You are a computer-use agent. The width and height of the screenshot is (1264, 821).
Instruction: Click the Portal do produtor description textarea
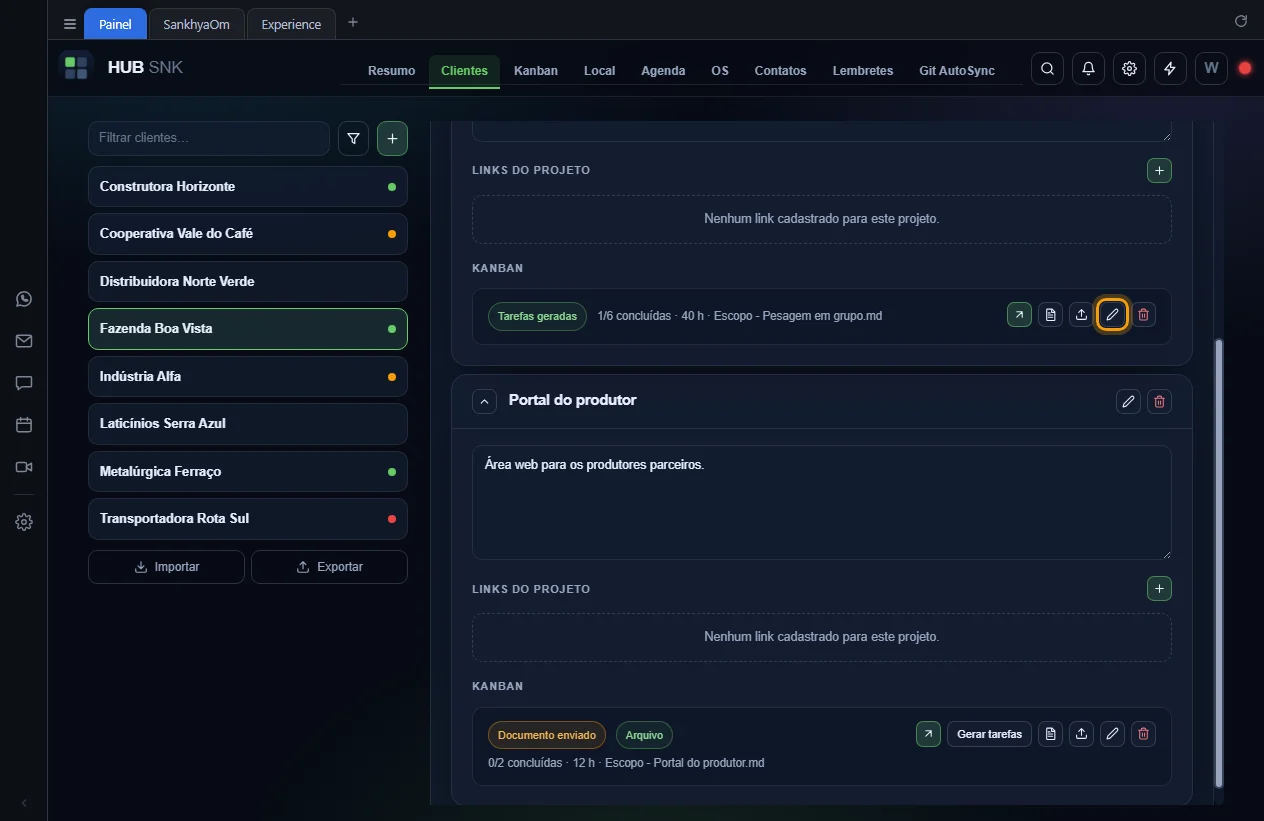pyautogui.click(x=821, y=502)
